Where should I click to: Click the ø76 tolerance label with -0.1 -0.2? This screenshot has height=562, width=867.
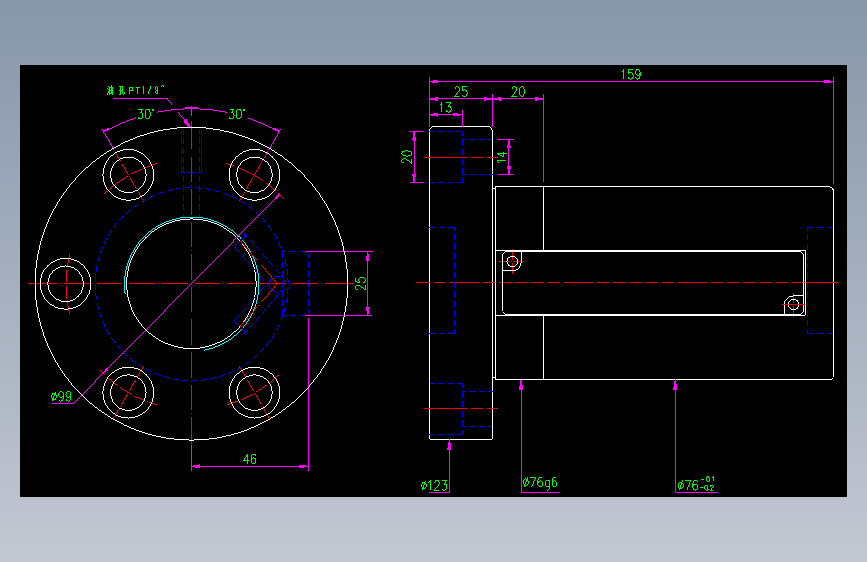[x=696, y=484]
